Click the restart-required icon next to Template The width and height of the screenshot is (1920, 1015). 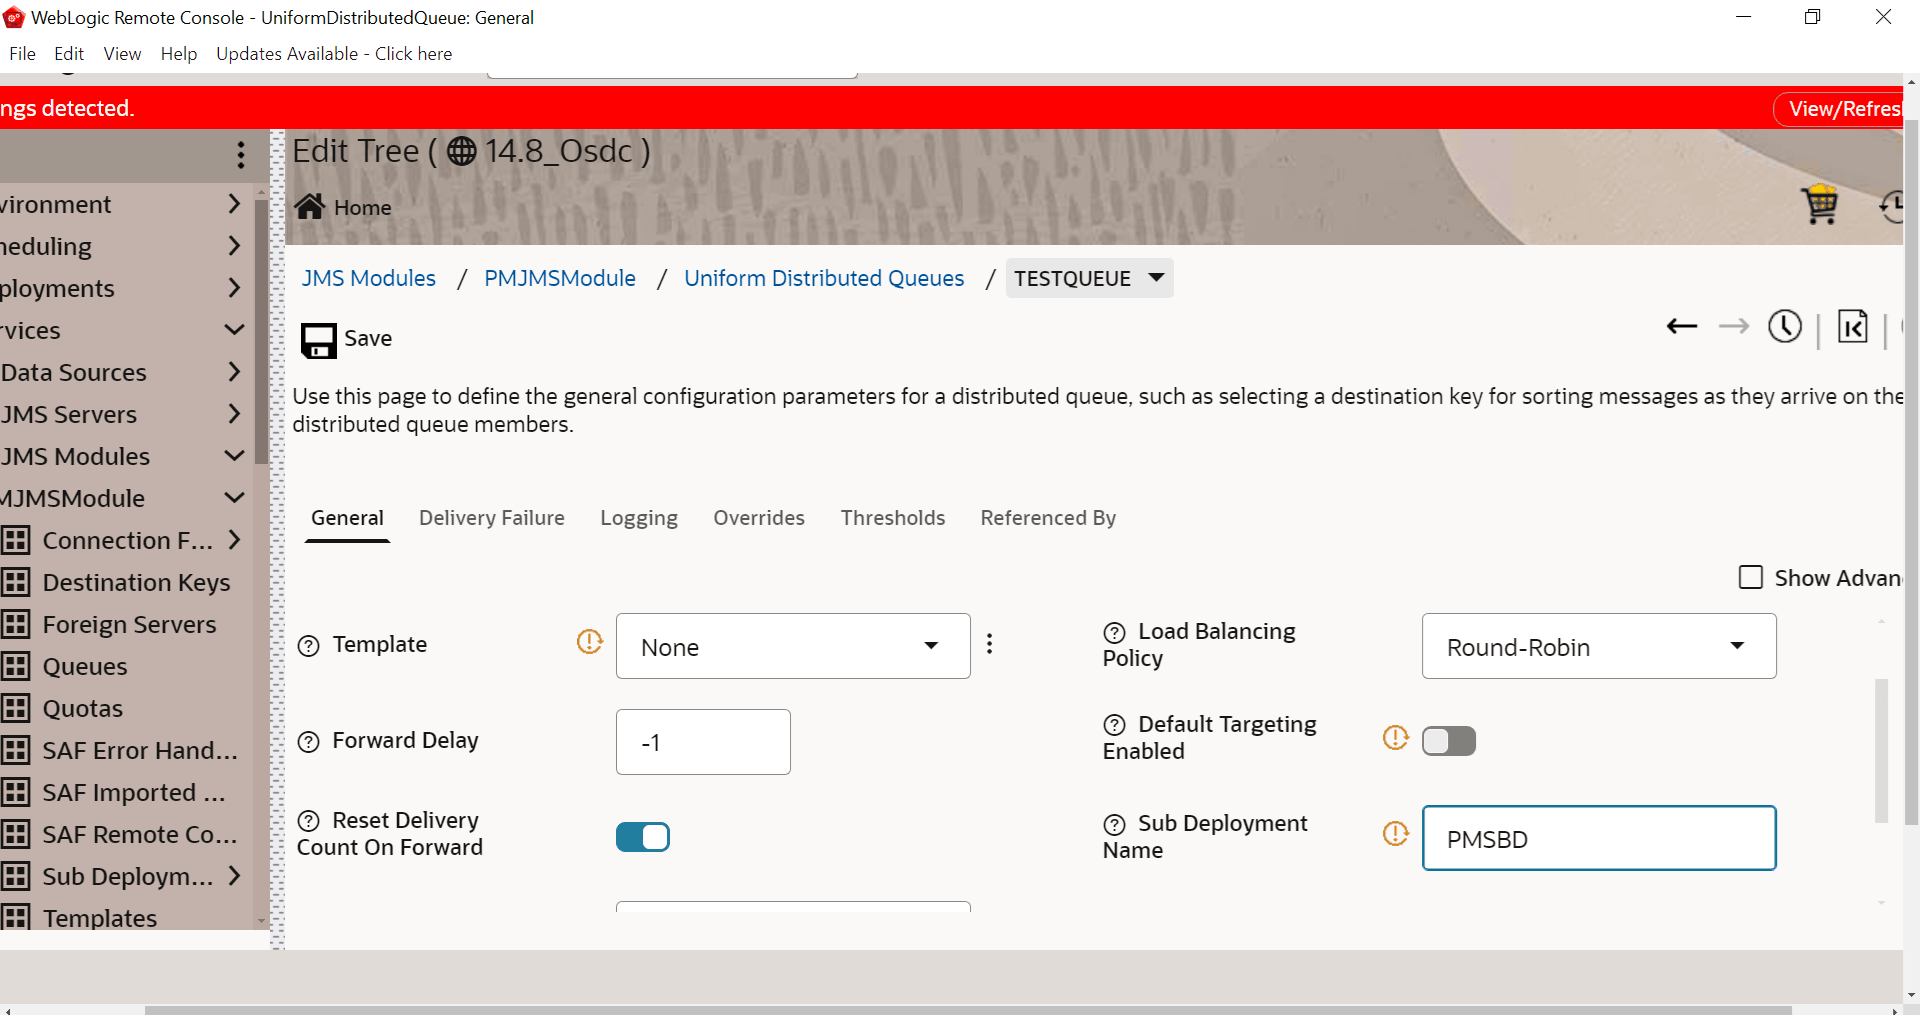[590, 641]
